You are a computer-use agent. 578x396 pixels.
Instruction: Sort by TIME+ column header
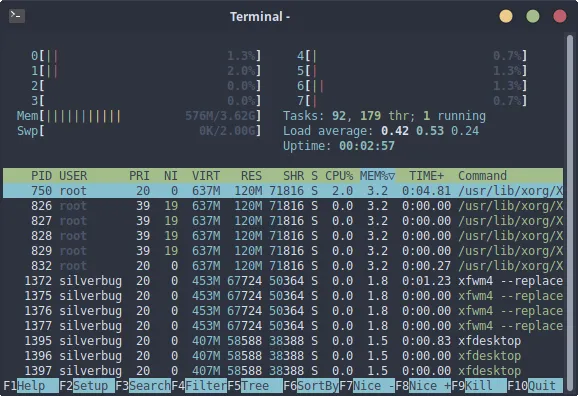(x=426, y=176)
